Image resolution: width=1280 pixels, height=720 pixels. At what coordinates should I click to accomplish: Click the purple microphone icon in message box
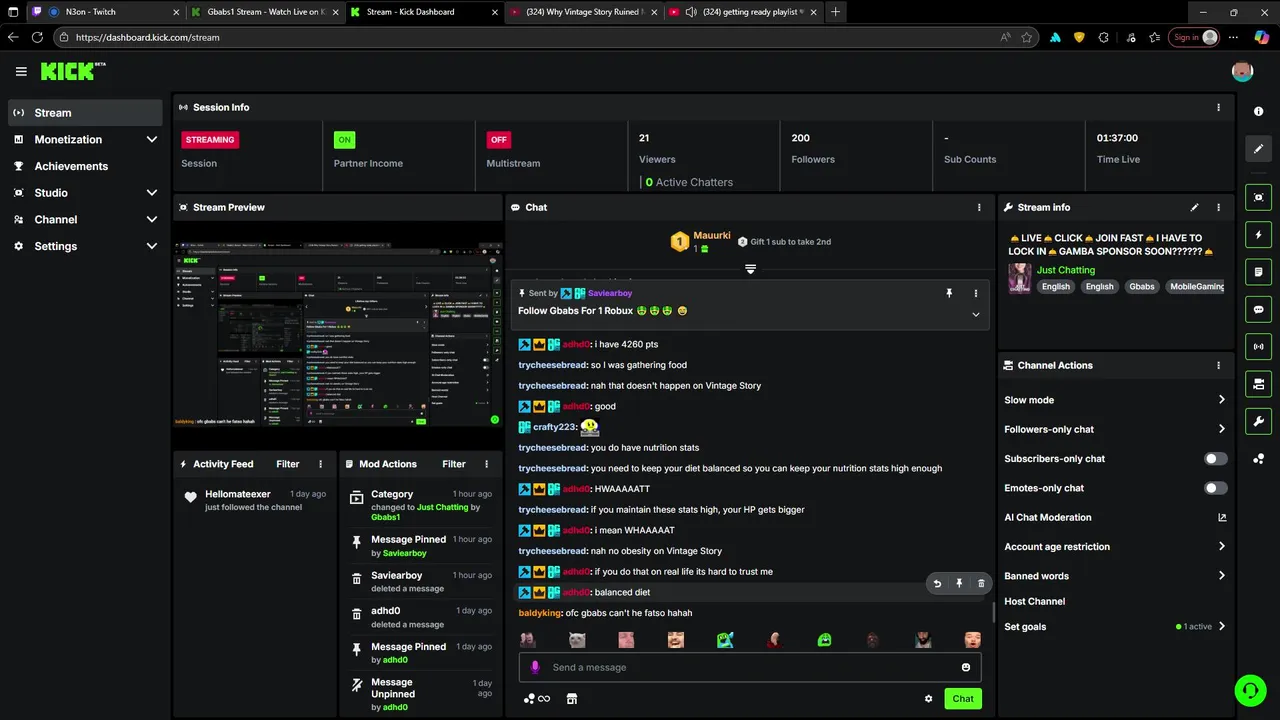pos(535,667)
